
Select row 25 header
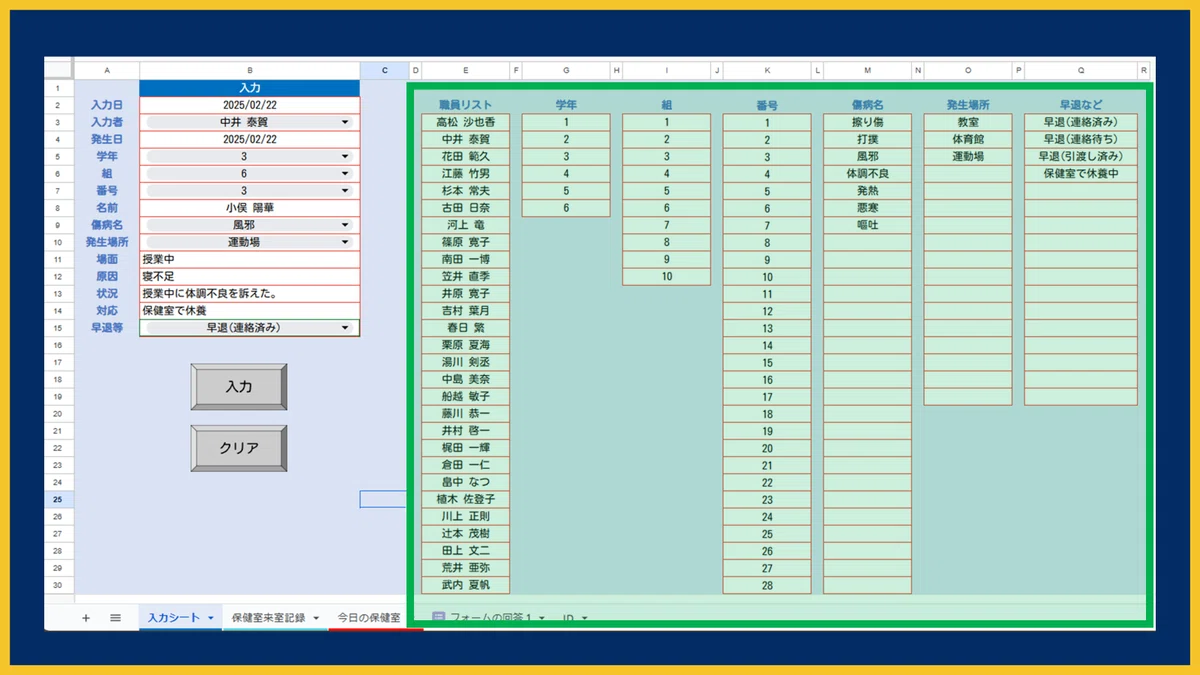pyautogui.click(x=59, y=499)
